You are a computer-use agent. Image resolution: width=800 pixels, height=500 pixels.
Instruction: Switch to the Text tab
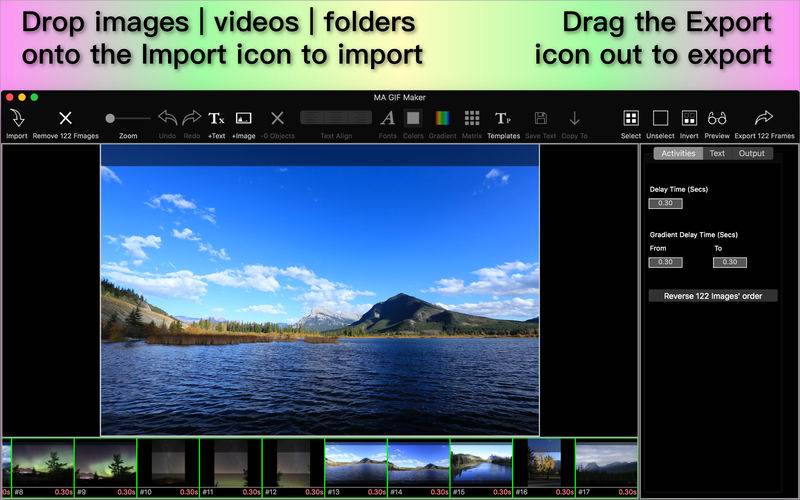click(717, 153)
